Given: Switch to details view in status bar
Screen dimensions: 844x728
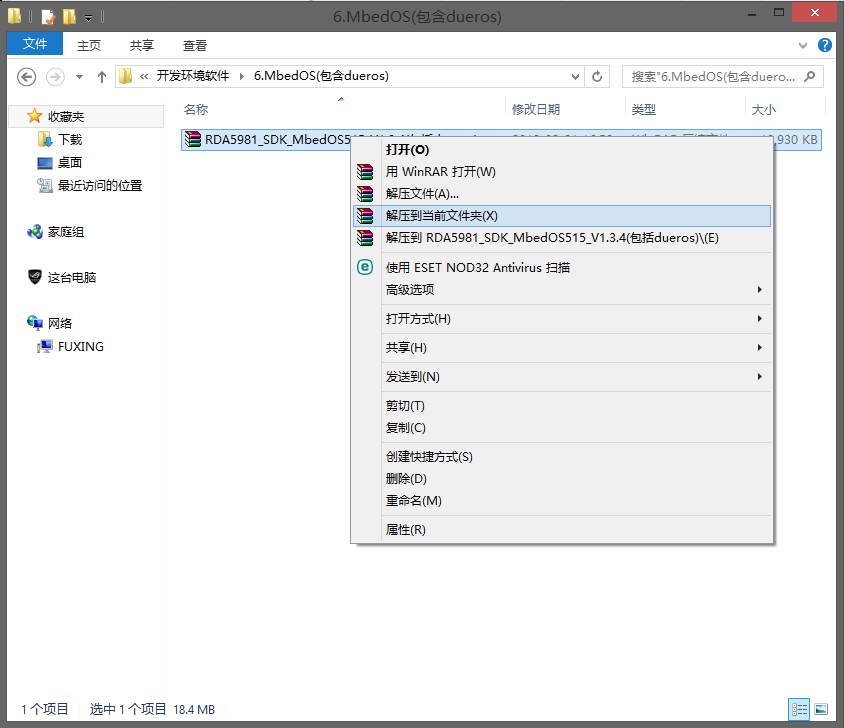Looking at the screenshot, I should coord(799,709).
